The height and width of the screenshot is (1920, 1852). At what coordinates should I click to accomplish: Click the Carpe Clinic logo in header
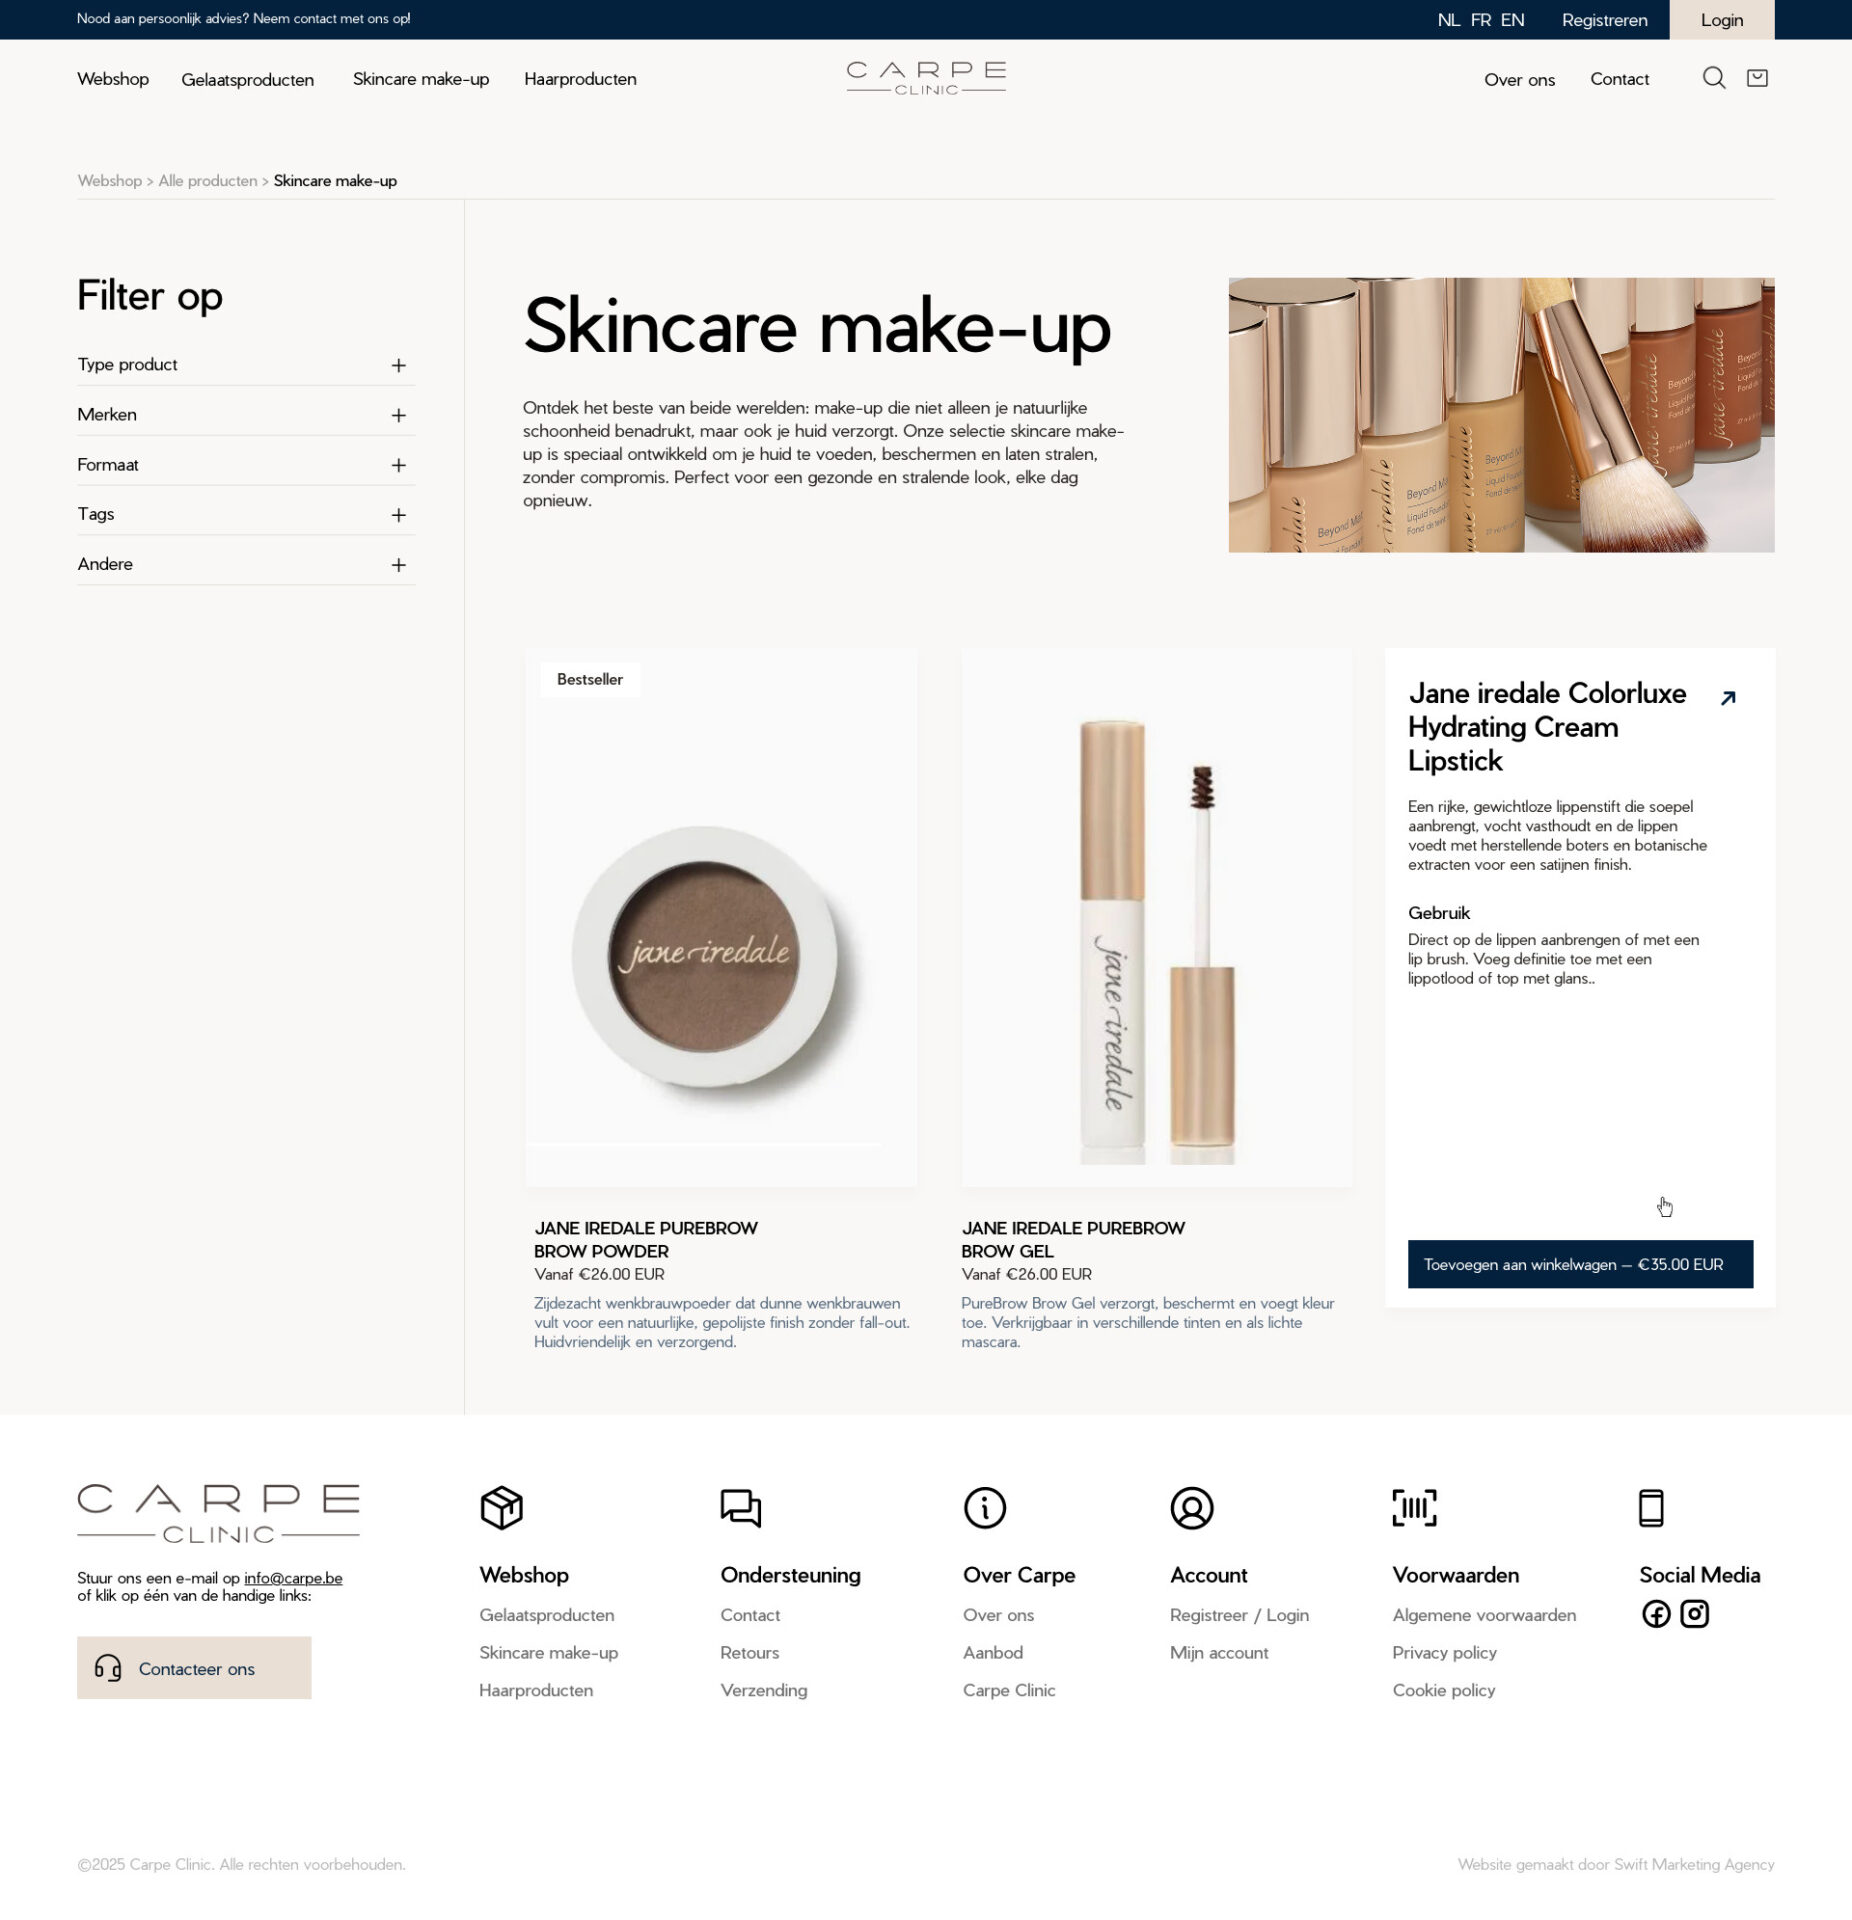click(x=926, y=78)
